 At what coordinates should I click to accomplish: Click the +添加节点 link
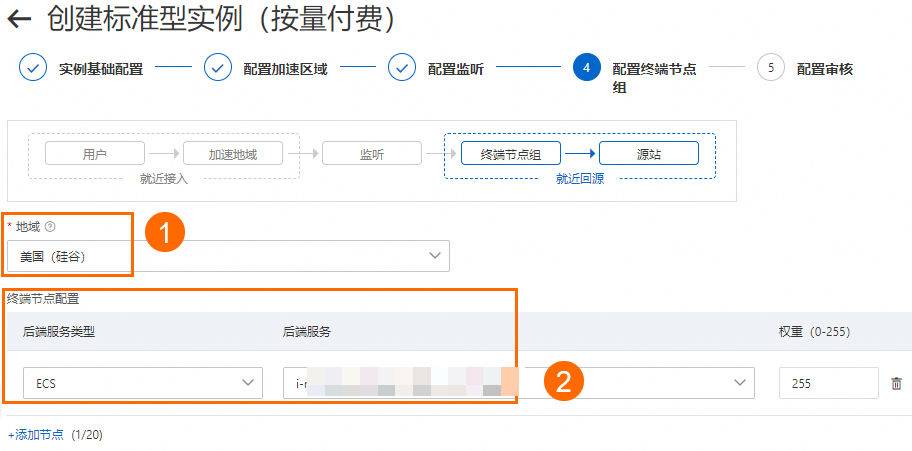coord(35,435)
